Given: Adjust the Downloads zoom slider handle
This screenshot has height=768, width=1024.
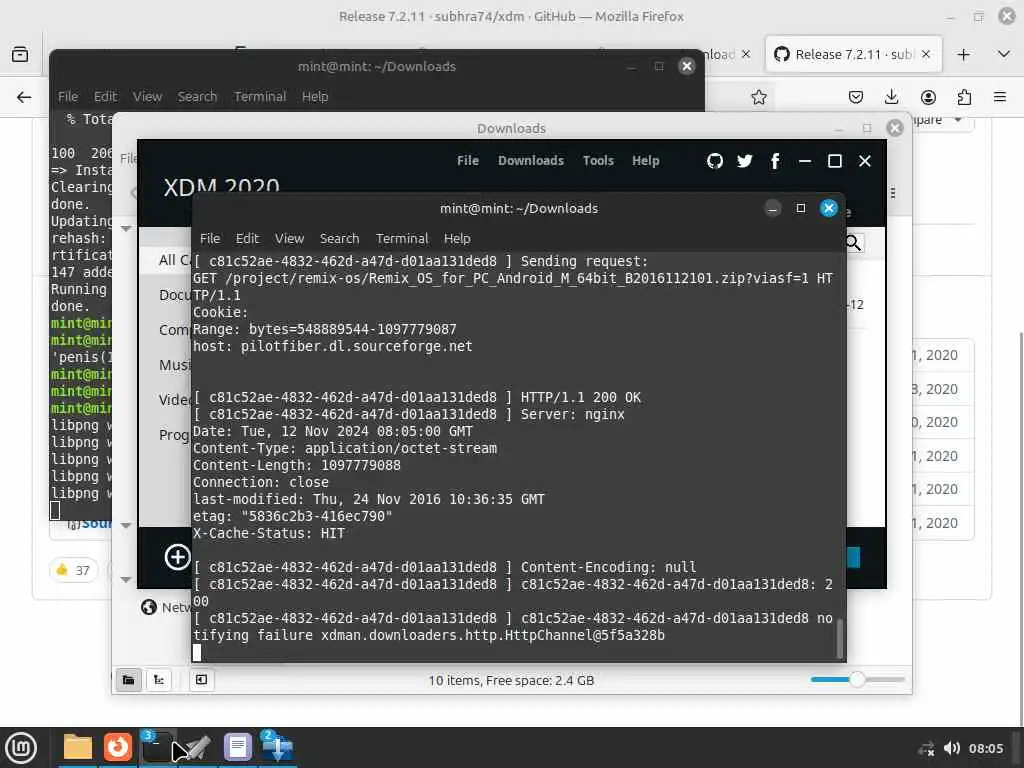Looking at the screenshot, I should tap(857, 680).
